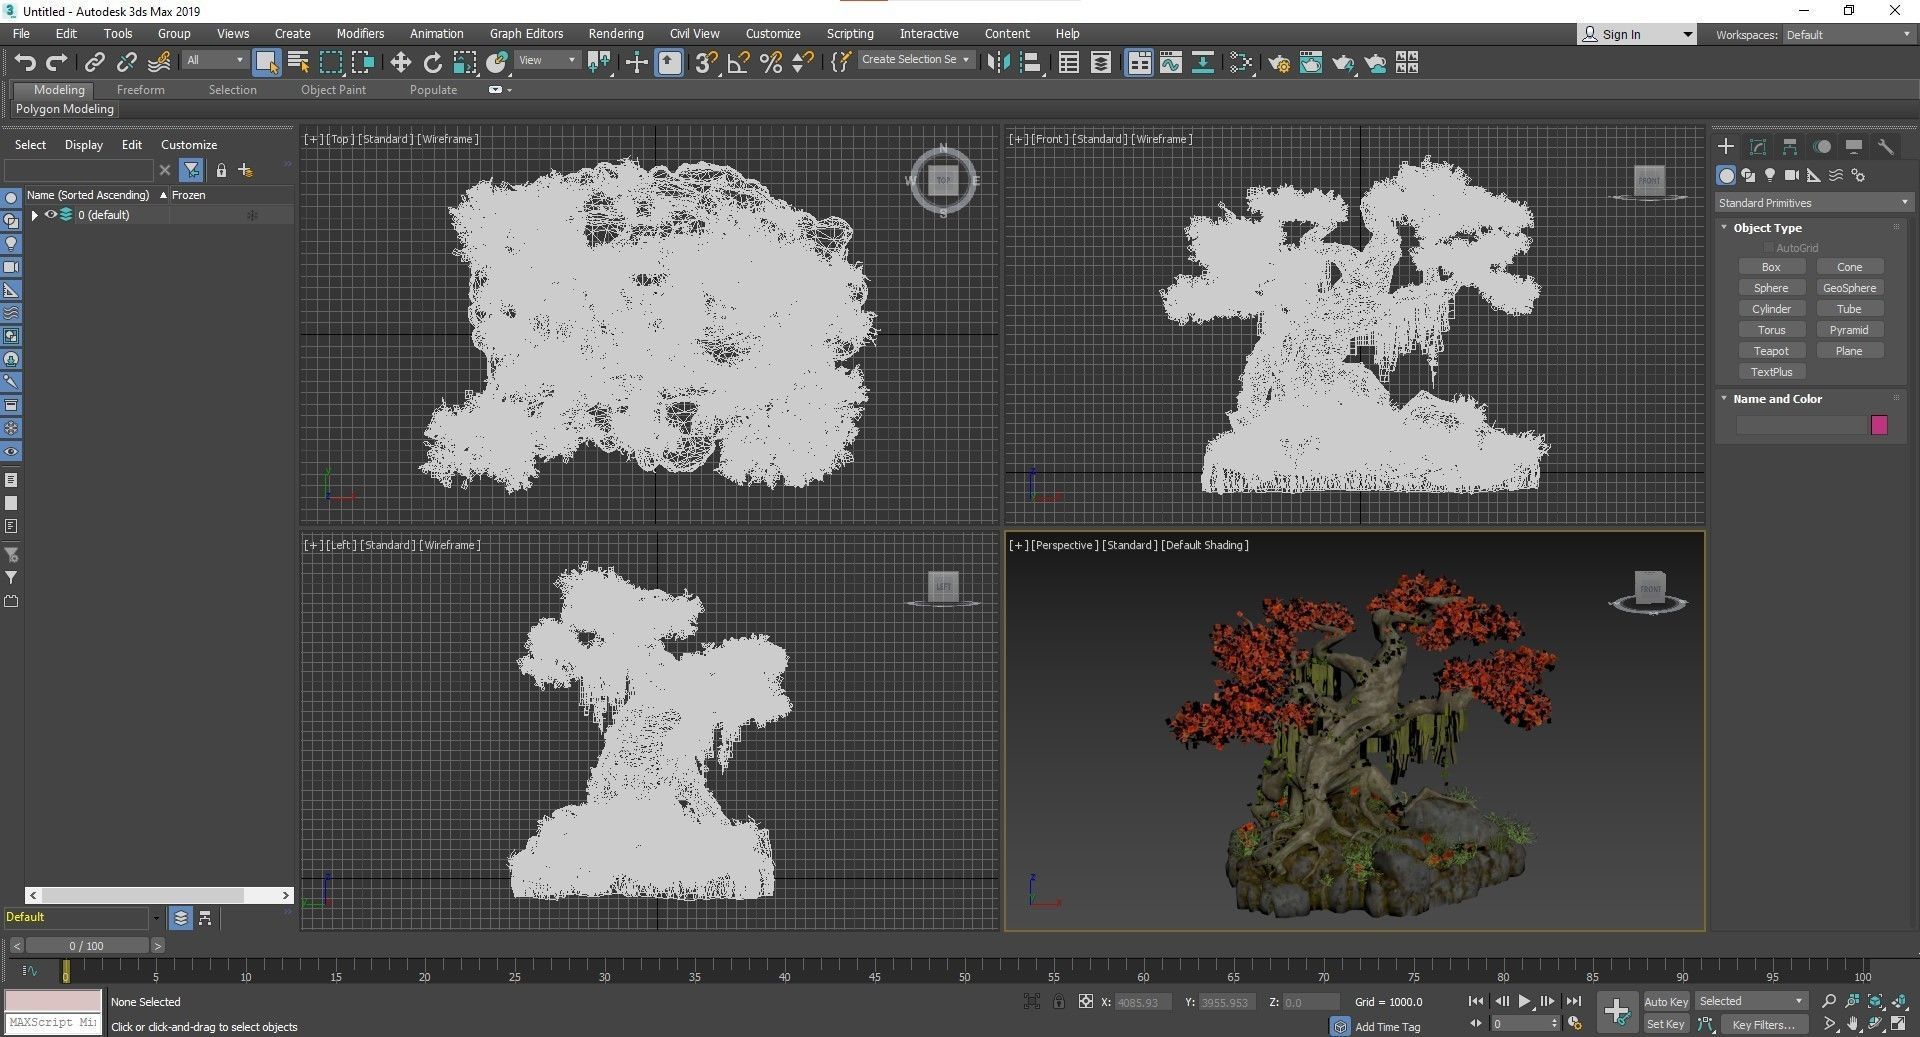
Task: Toggle Angle Snap button
Action: pyautogui.click(x=738, y=63)
